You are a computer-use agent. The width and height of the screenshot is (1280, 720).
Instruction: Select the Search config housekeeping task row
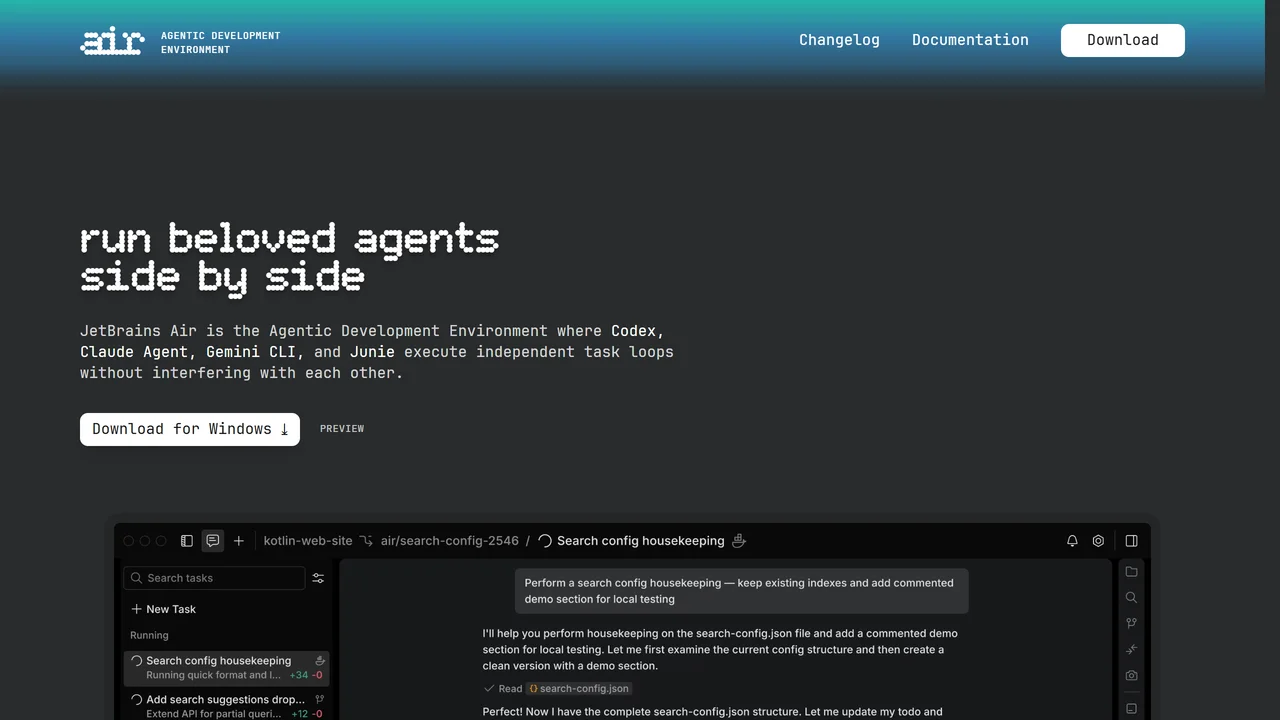click(x=227, y=668)
